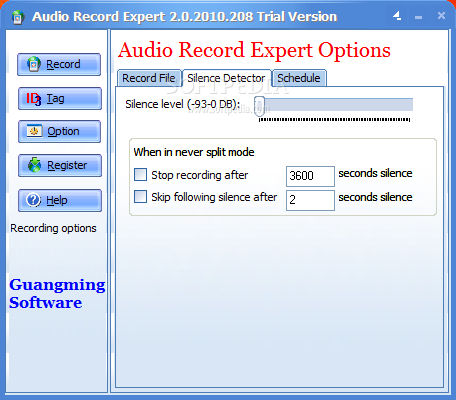Click the Silence level slider thumb

[x=259, y=106]
